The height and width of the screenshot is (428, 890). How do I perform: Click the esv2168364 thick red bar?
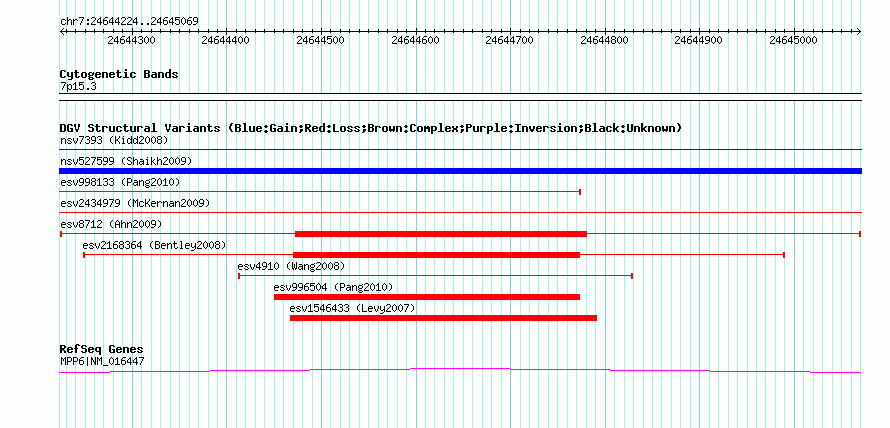pos(436,255)
